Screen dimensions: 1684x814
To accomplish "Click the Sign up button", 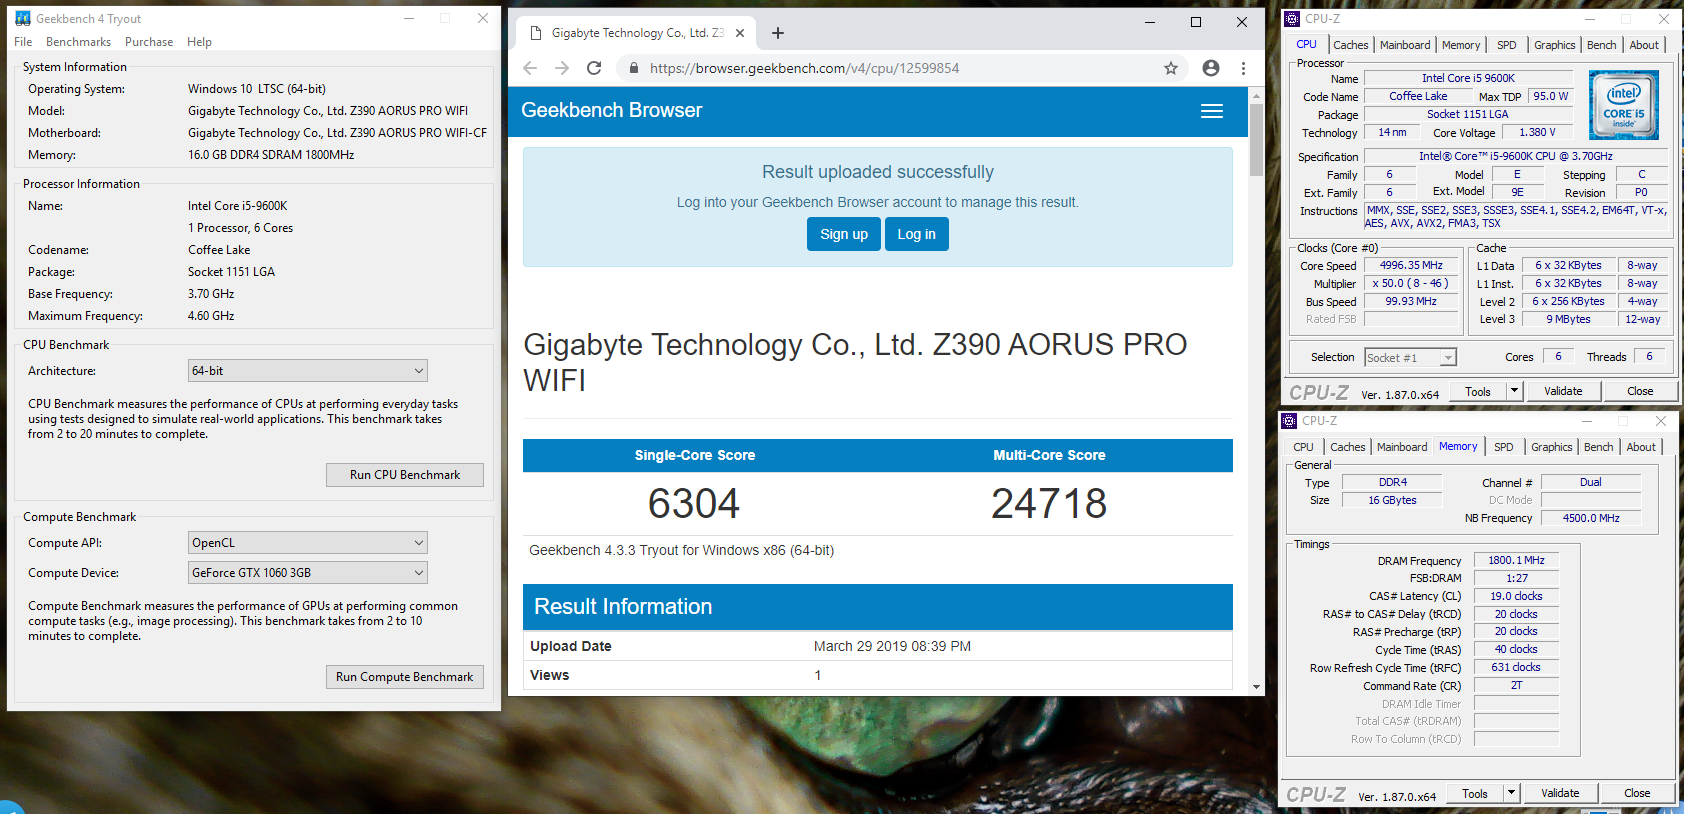I will point(844,234).
